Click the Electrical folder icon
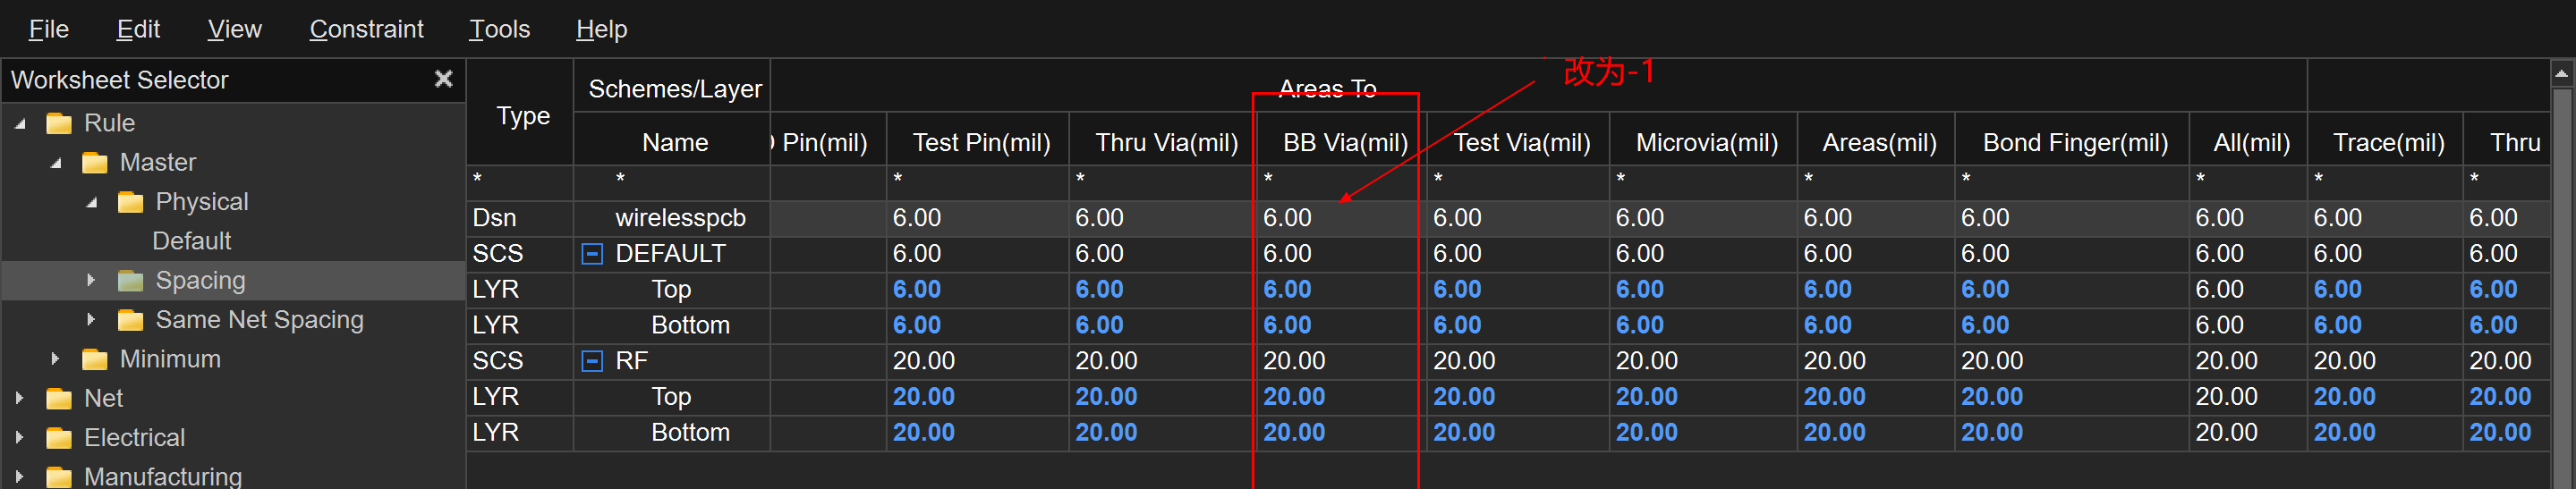Screen dimensions: 2576x489 tap(59, 438)
